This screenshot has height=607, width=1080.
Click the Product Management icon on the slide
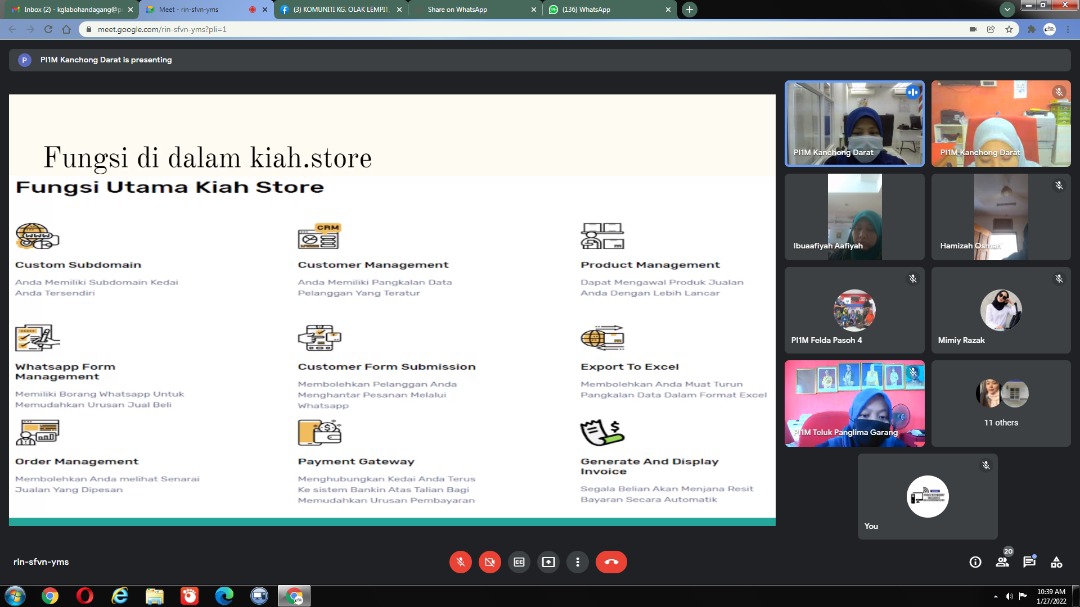tap(602, 236)
